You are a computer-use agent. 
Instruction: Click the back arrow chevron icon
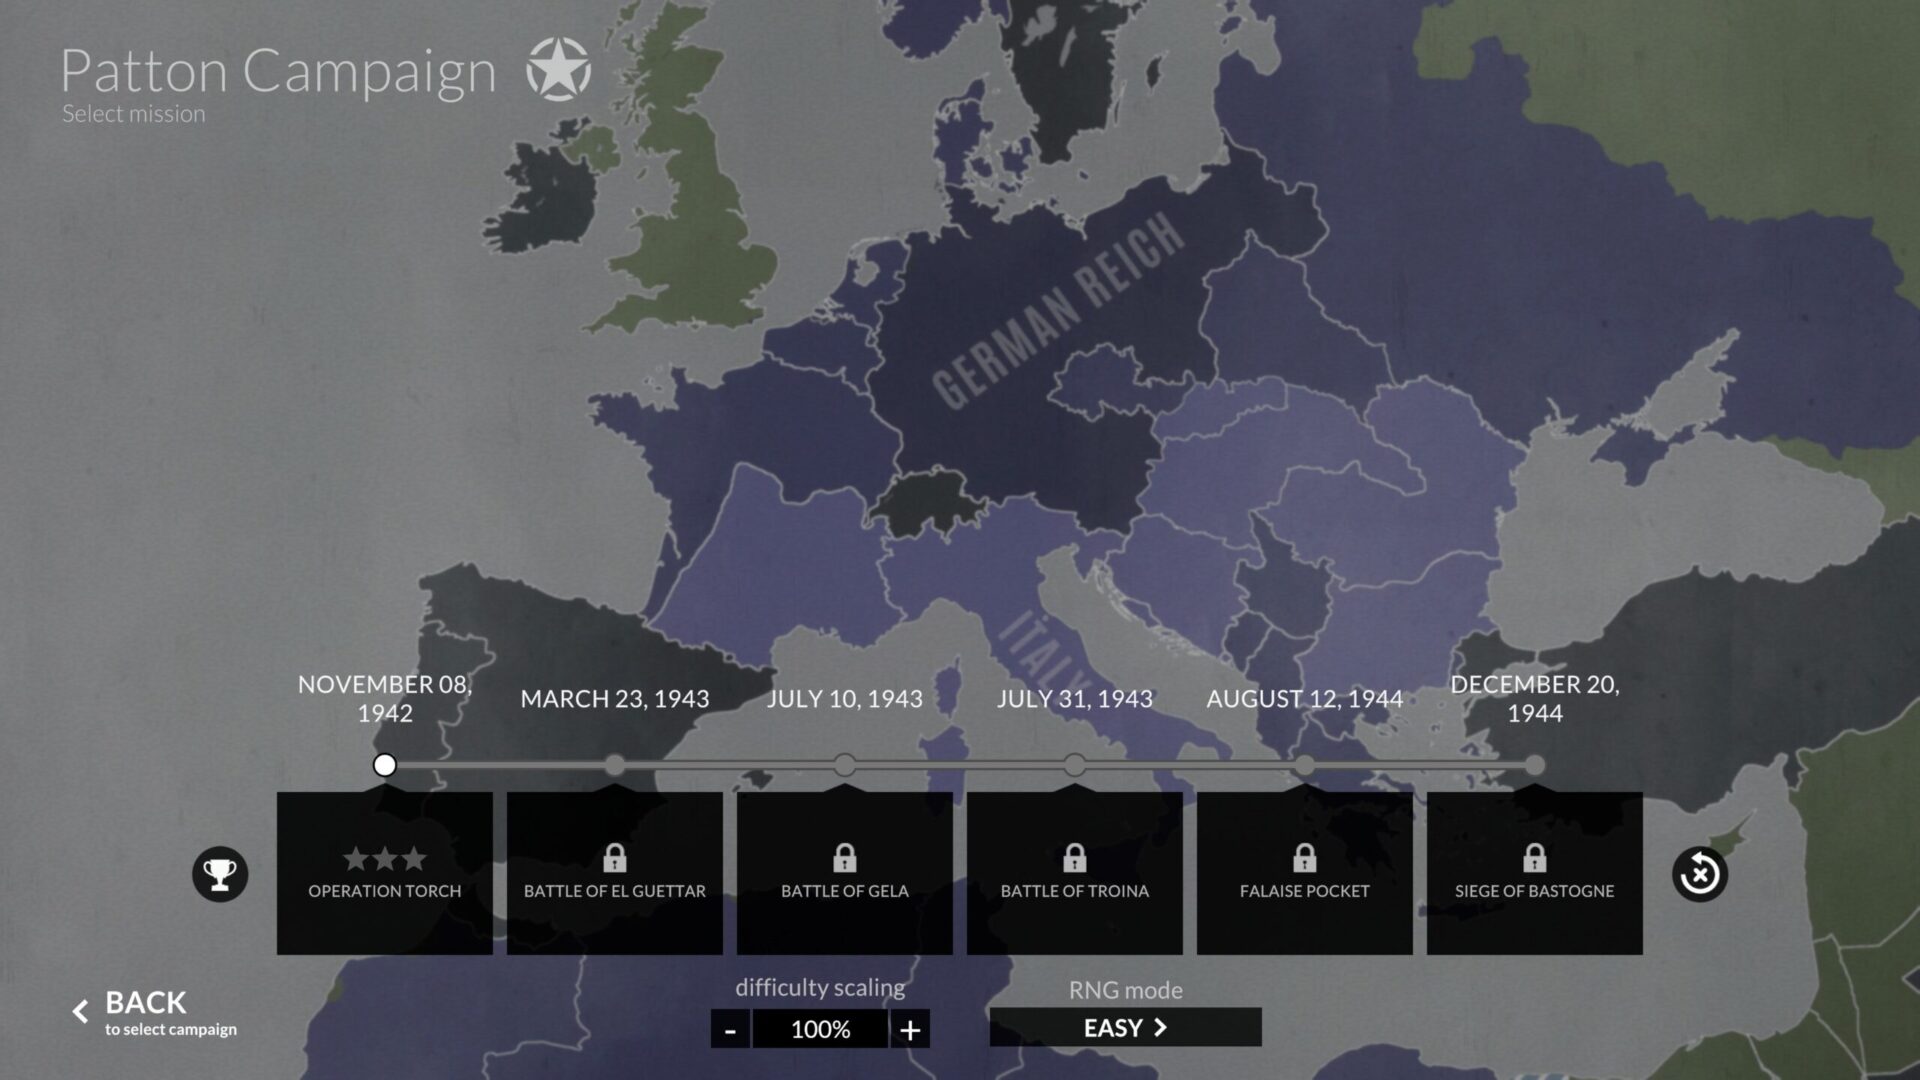tap(81, 1012)
